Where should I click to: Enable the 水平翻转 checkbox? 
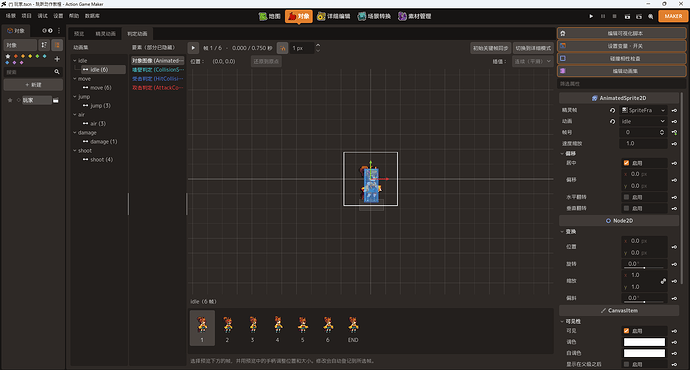(626, 197)
